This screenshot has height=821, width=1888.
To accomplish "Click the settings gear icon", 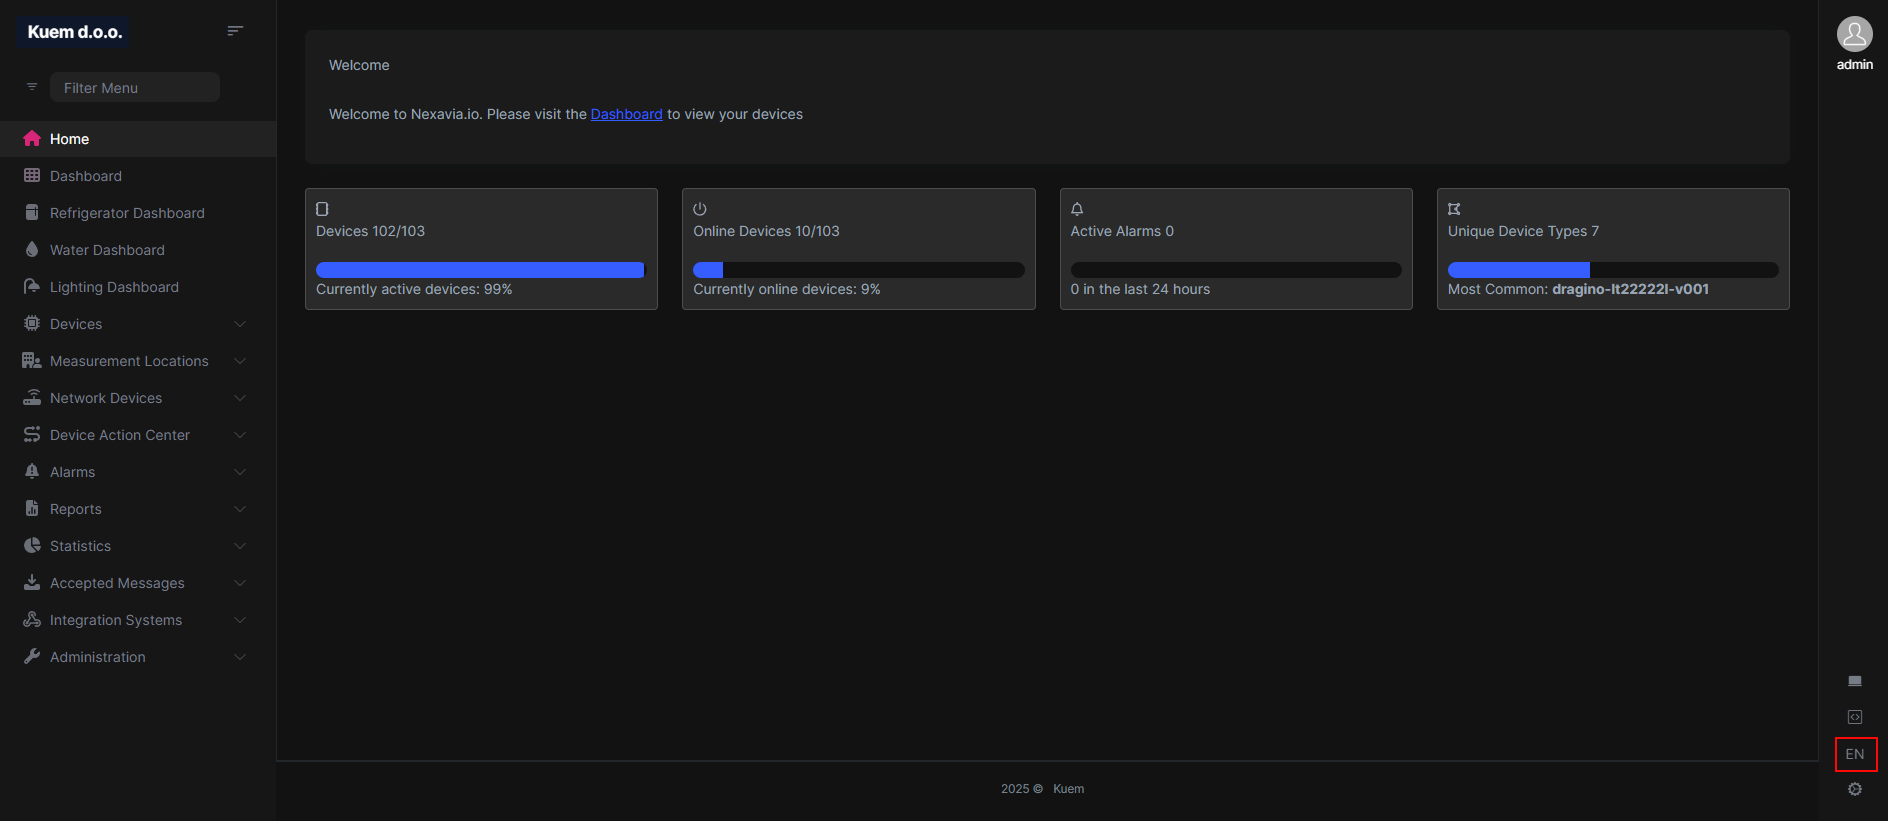I will (x=1855, y=789).
